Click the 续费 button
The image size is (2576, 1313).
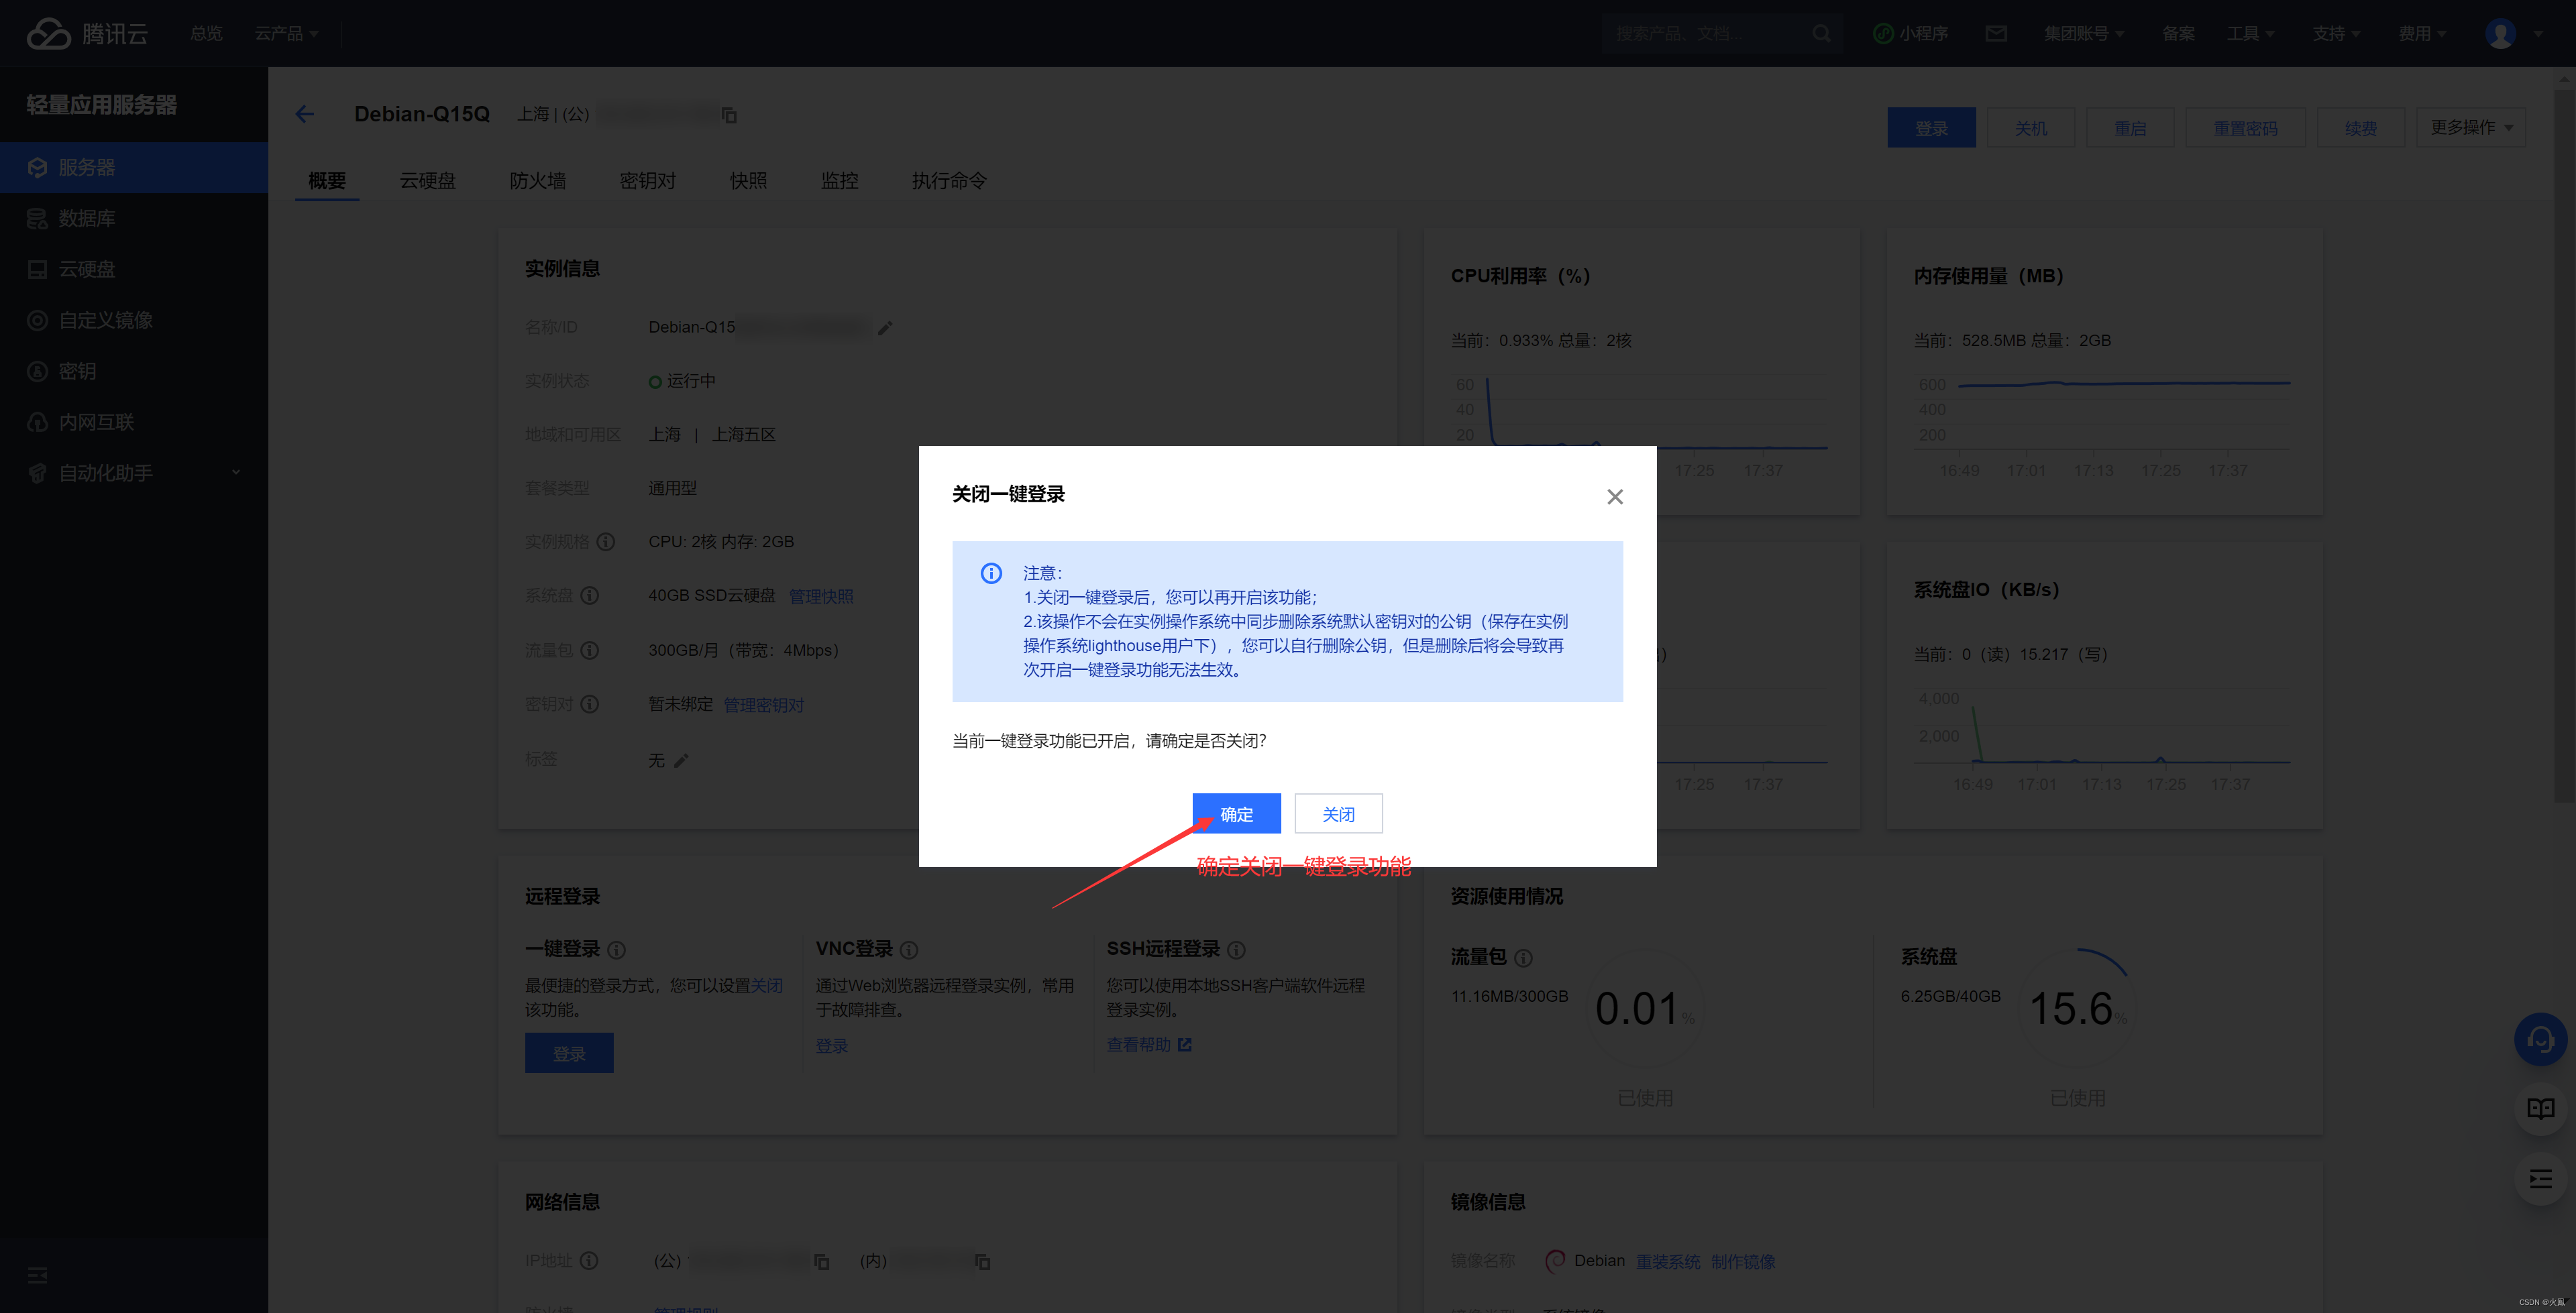[2360, 128]
